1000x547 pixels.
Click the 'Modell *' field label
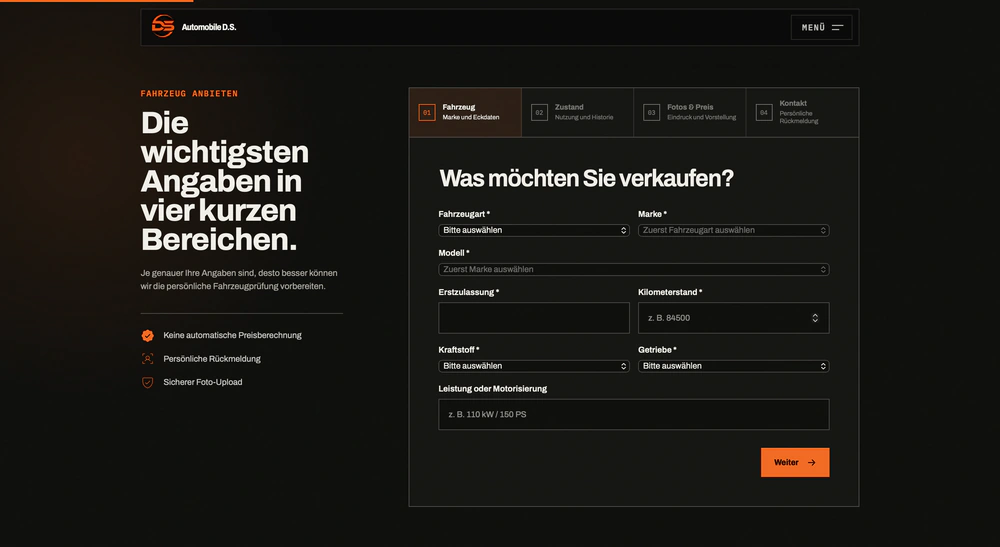coord(454,253)
